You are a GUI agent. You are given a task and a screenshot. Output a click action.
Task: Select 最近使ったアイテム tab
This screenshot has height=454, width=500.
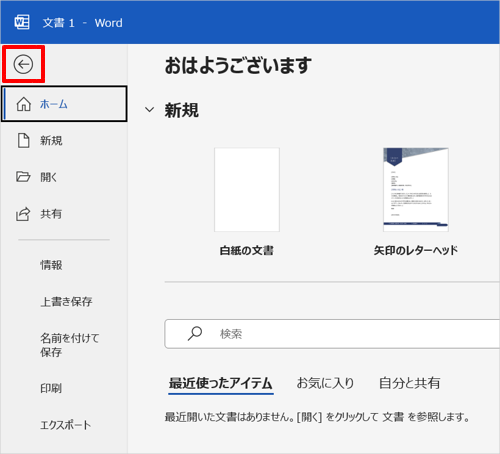coord(221,383)
